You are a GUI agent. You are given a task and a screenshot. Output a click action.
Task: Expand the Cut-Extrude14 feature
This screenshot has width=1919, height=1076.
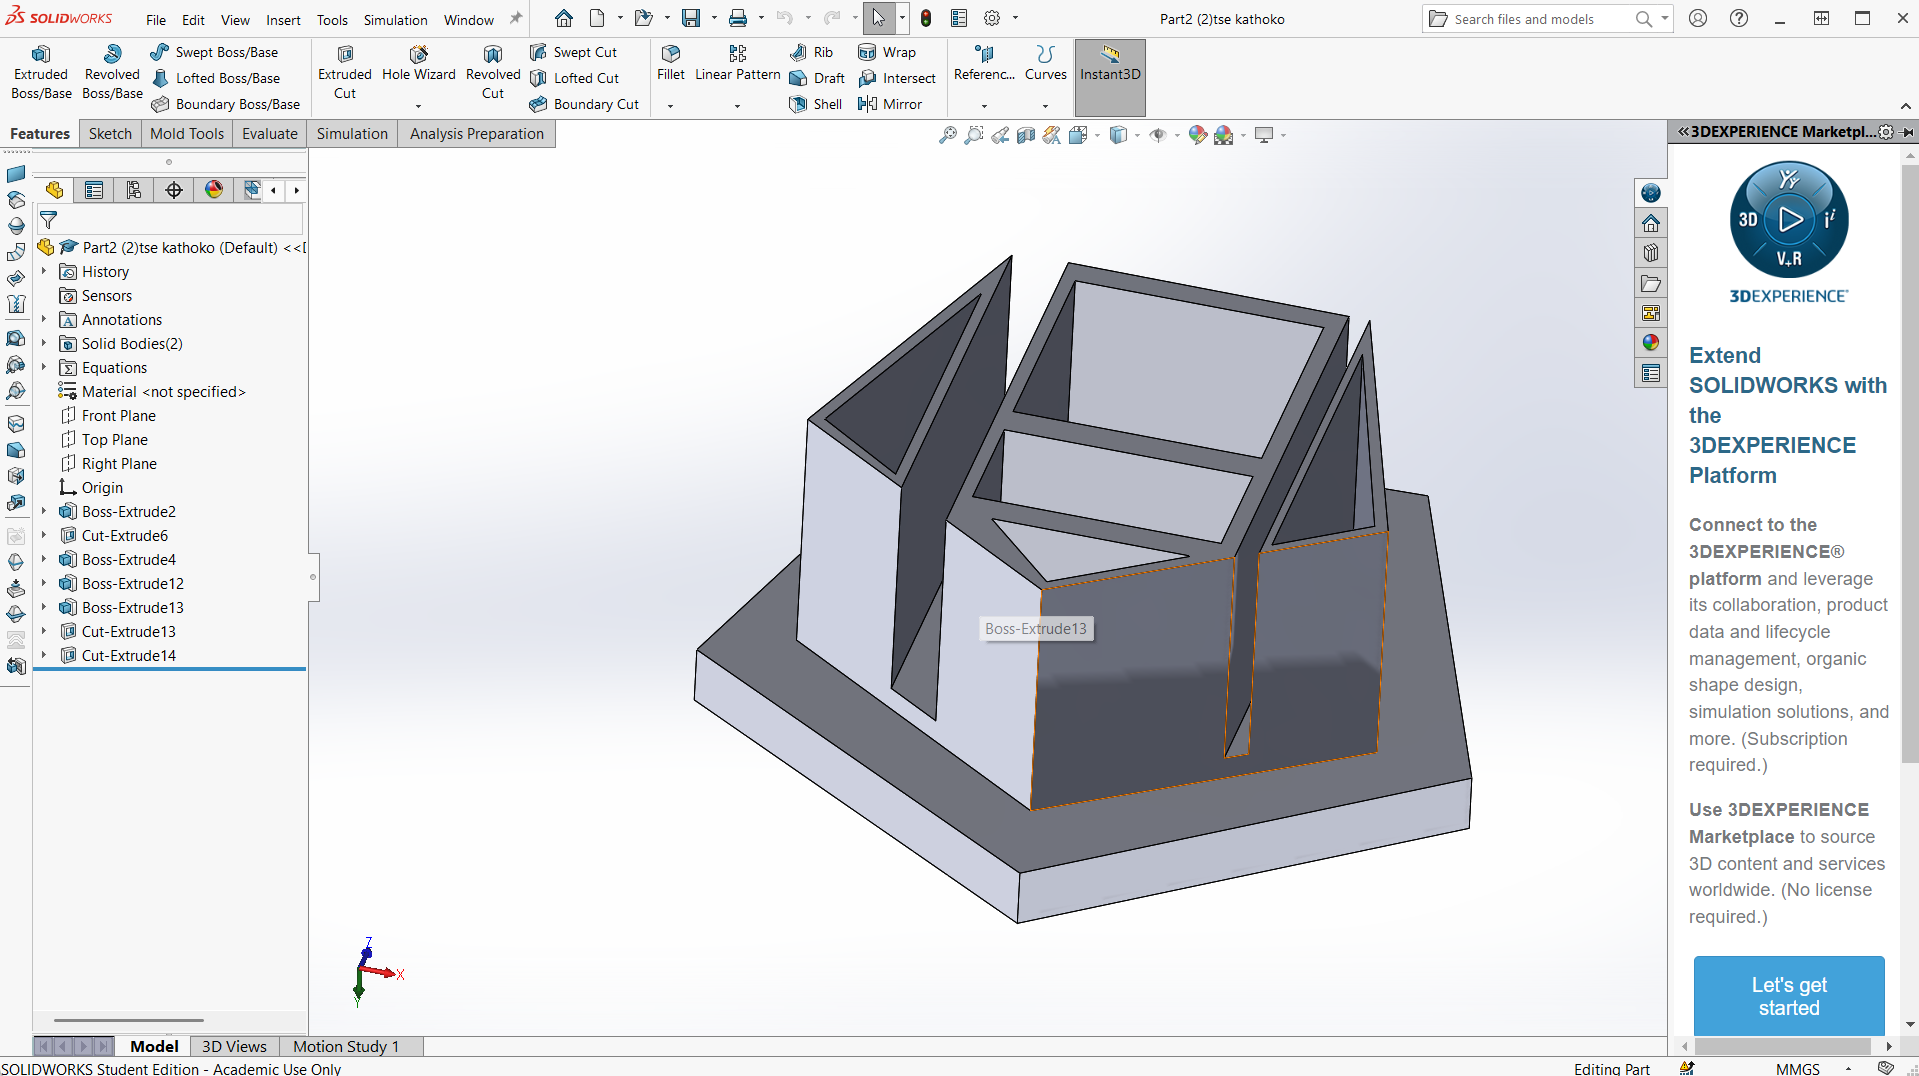[x=44, y=655]
